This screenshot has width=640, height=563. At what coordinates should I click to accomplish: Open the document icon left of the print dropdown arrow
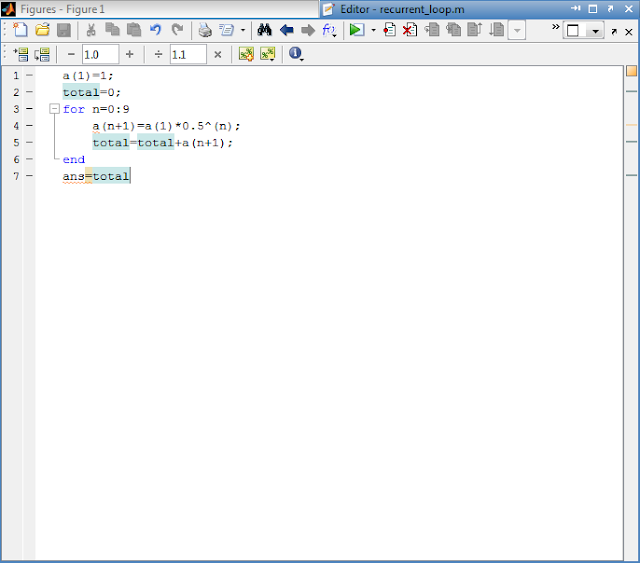[227, 30]
